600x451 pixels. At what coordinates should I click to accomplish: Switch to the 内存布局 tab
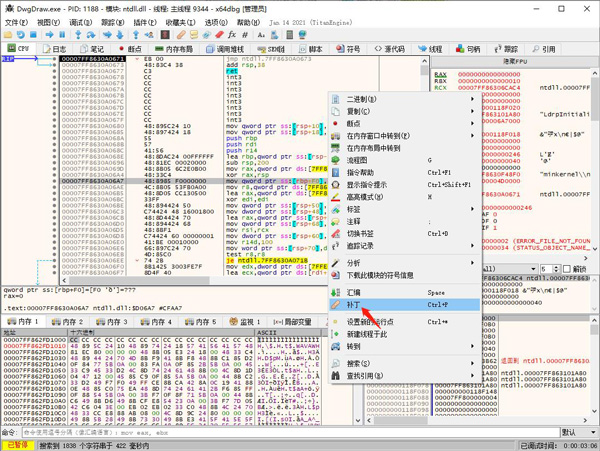click(x=174, y=49)
